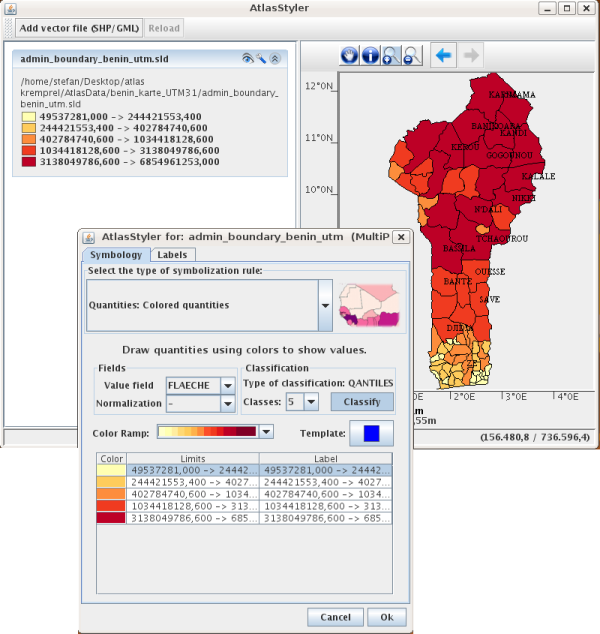Viewport: 600px width, 634px height.
Task: Select the pan hand tool
Action: [x=350, y=56]
